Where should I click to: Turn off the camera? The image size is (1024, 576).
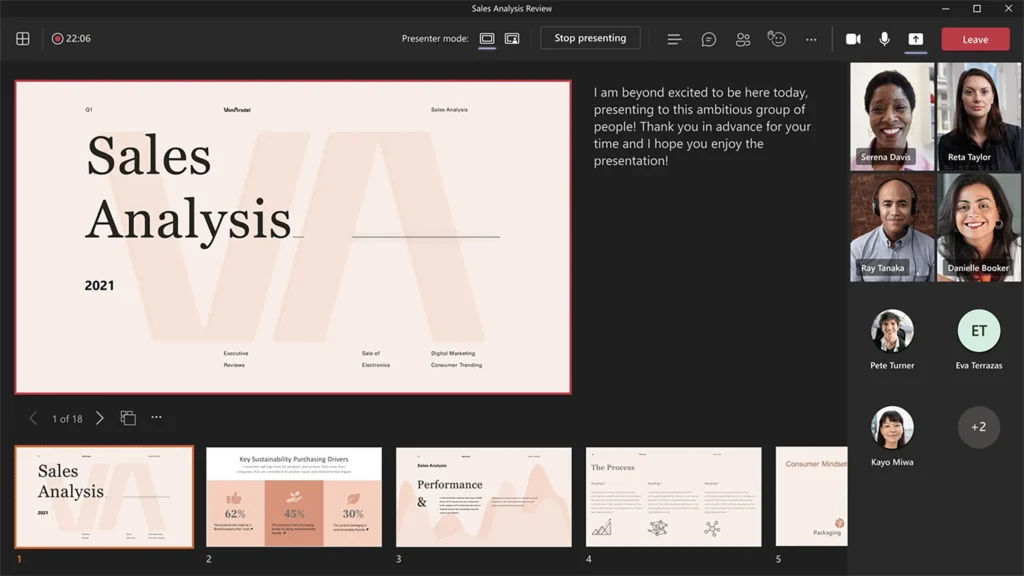pyautogui.click(x=853, y=38)
